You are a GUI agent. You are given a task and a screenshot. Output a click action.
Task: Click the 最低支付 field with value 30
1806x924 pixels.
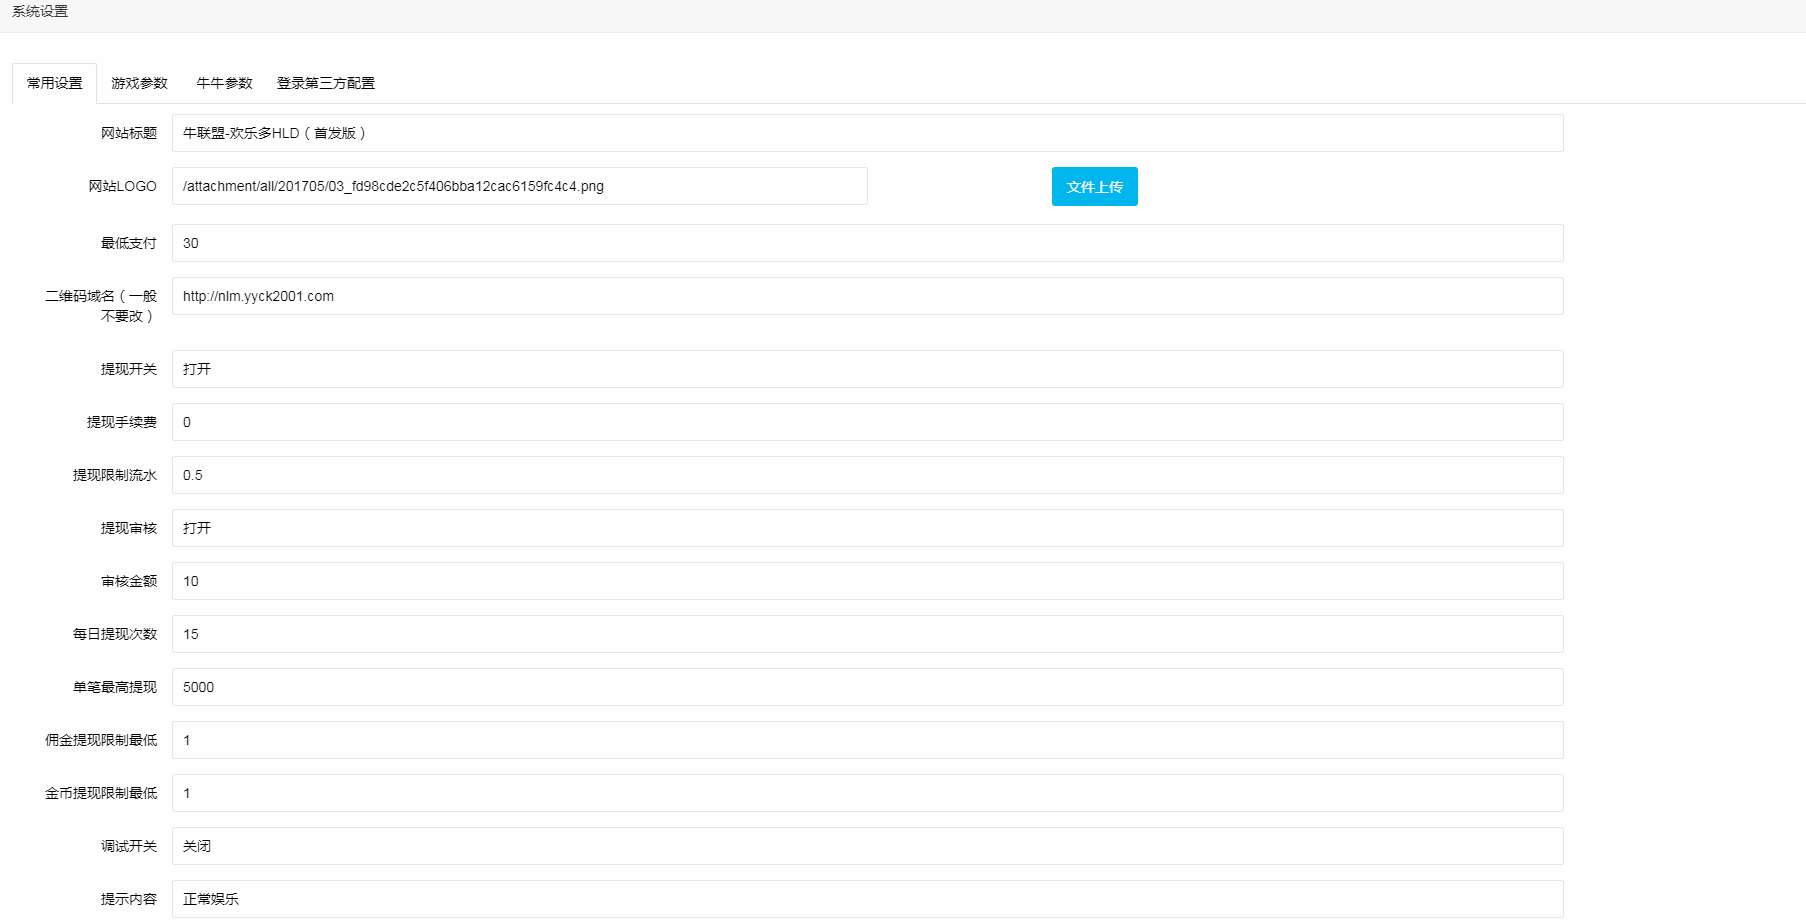click(867, 243)
